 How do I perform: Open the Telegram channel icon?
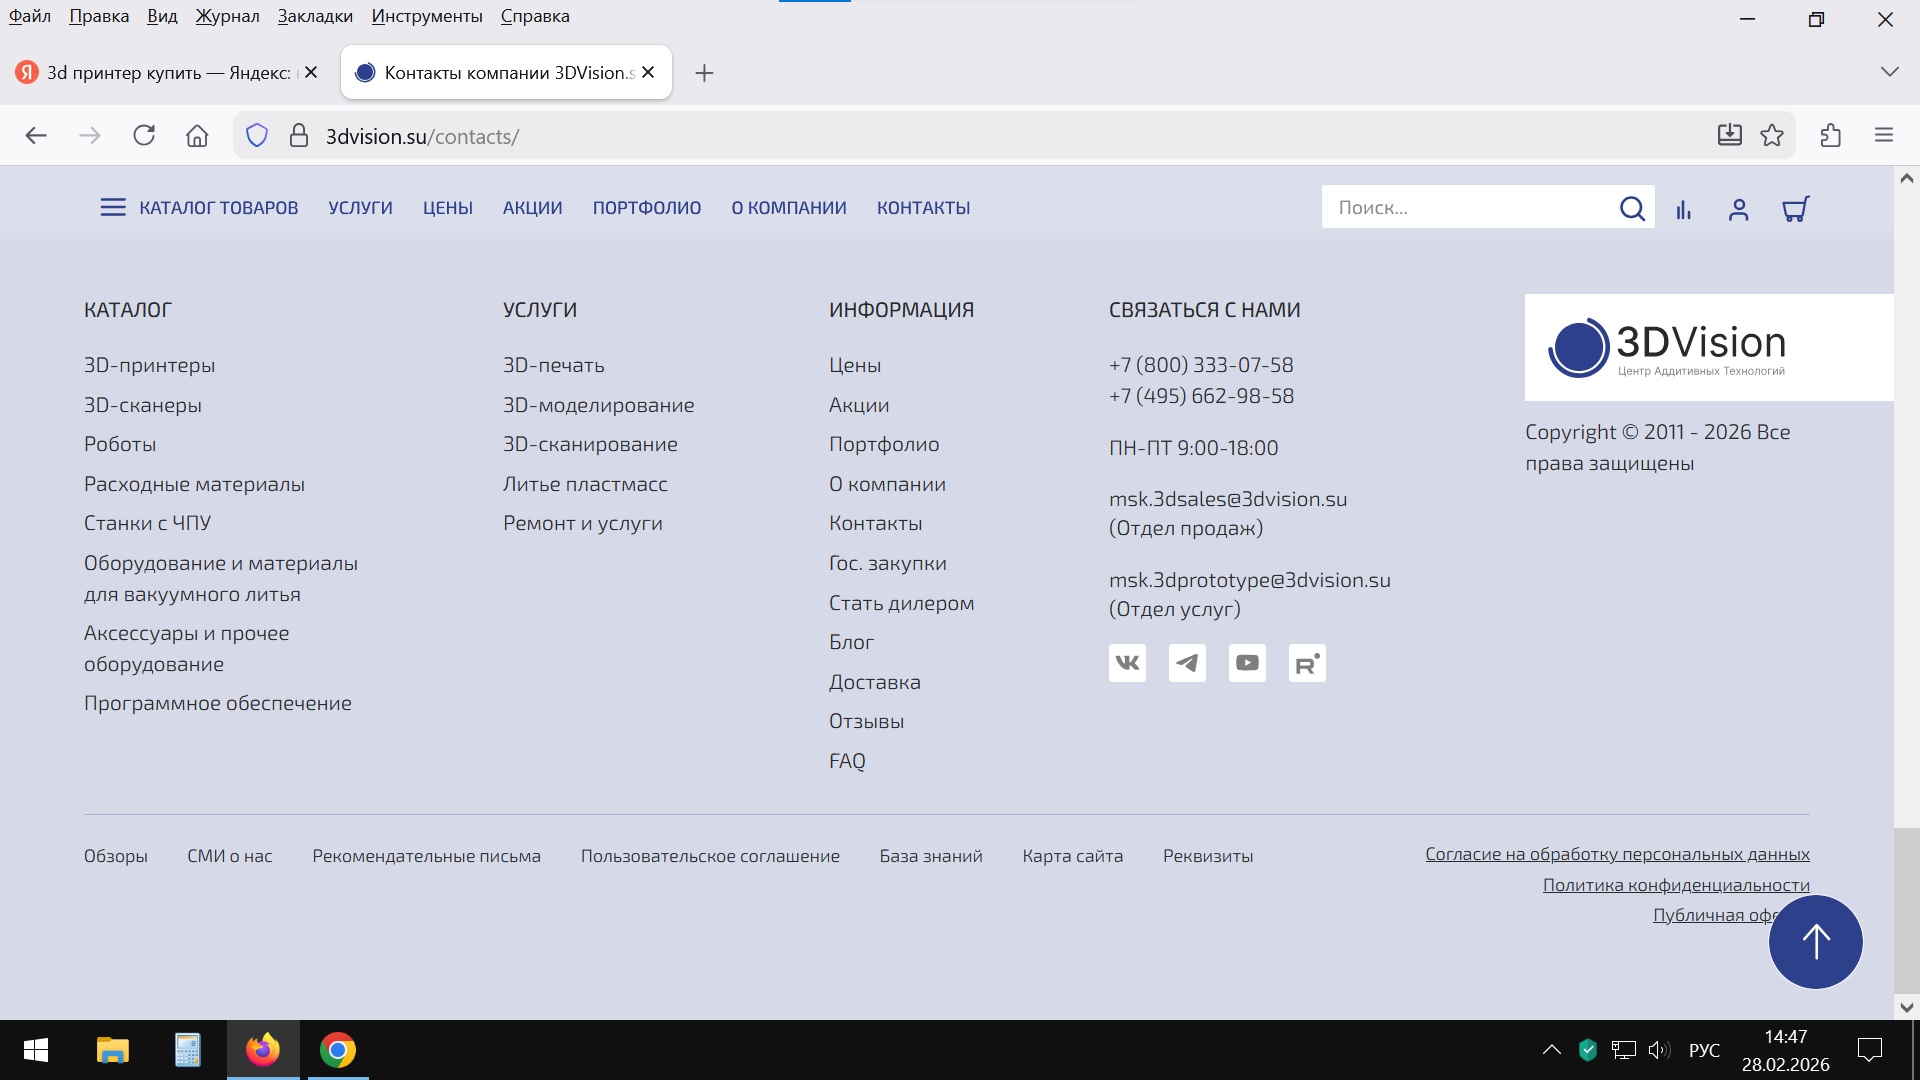click(x=1187, y=663)
